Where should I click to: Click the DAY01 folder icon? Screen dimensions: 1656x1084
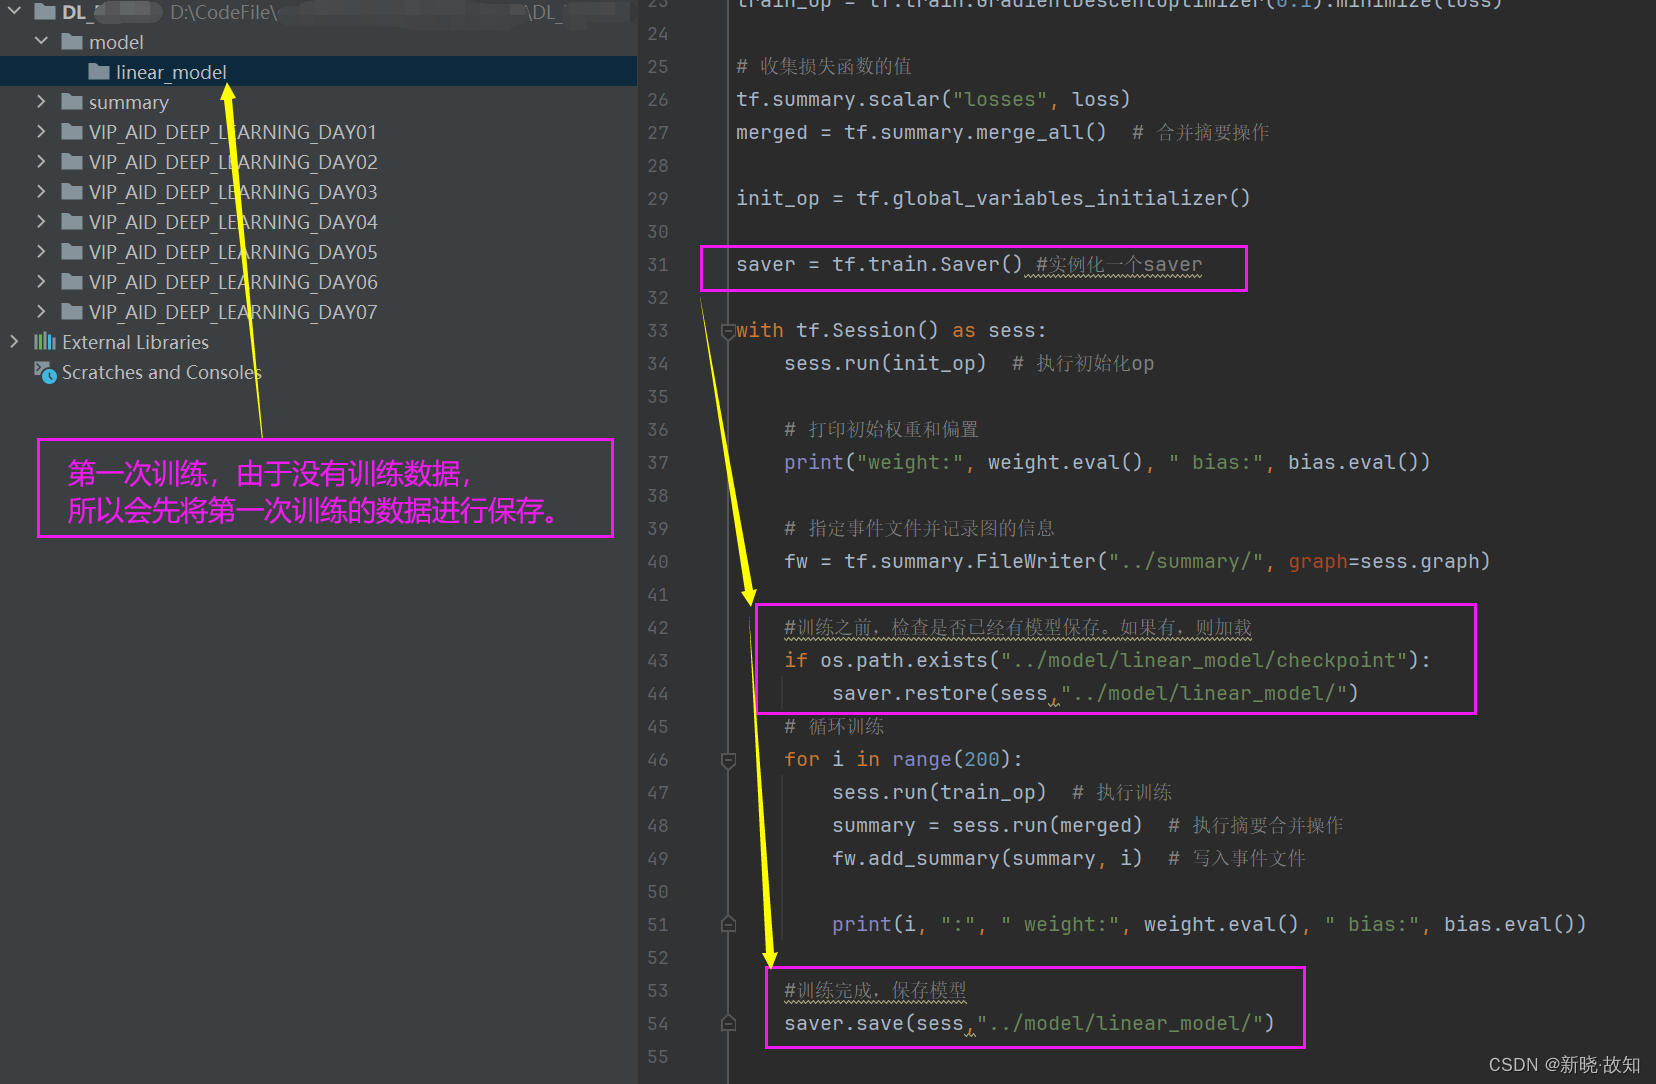click(71, 131)
